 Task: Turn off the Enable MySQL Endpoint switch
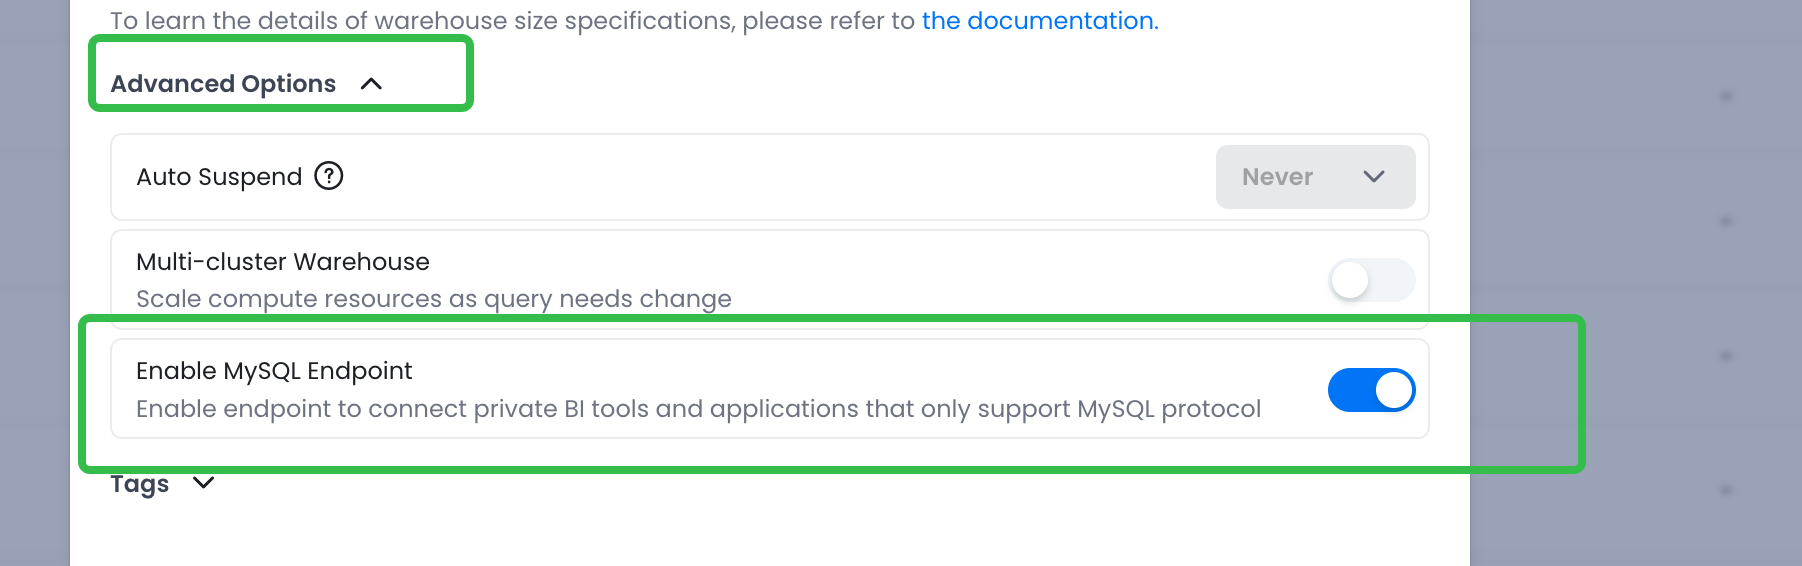pyautogui.click(x=1371, y=390)
